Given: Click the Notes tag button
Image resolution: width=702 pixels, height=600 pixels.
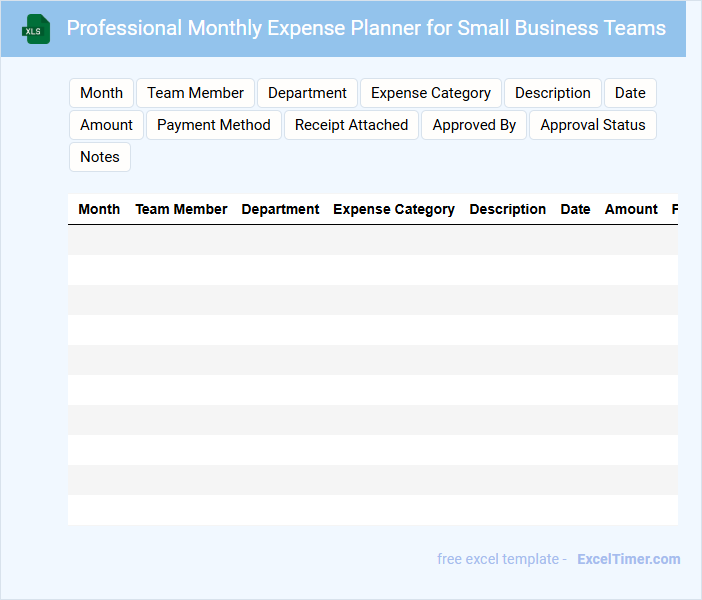Looking at the screenshot, I should [x=100, y=157].
